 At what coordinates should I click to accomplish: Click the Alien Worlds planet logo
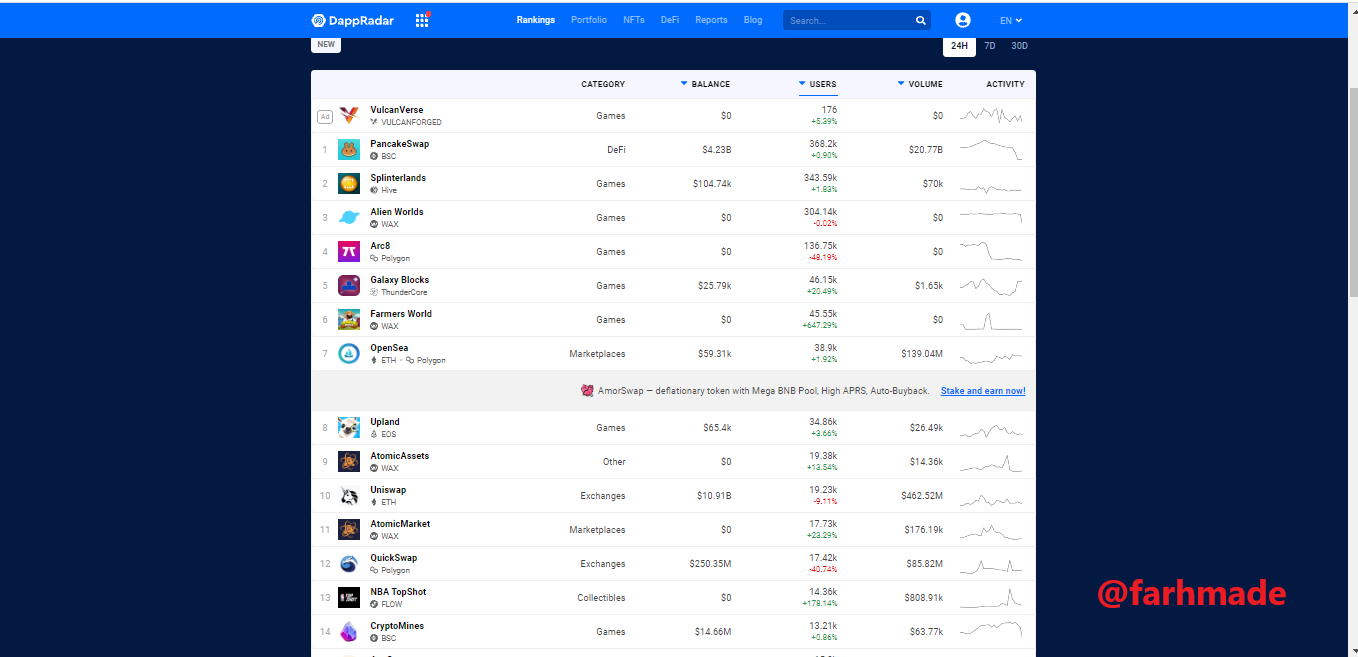click(349, 218)
